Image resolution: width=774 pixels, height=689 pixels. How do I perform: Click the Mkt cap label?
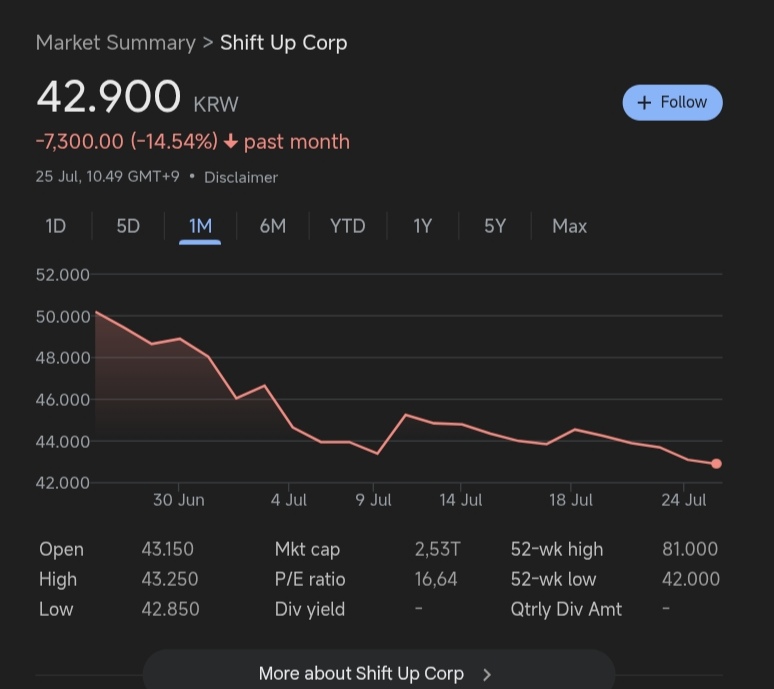click(x=308, y=549)
